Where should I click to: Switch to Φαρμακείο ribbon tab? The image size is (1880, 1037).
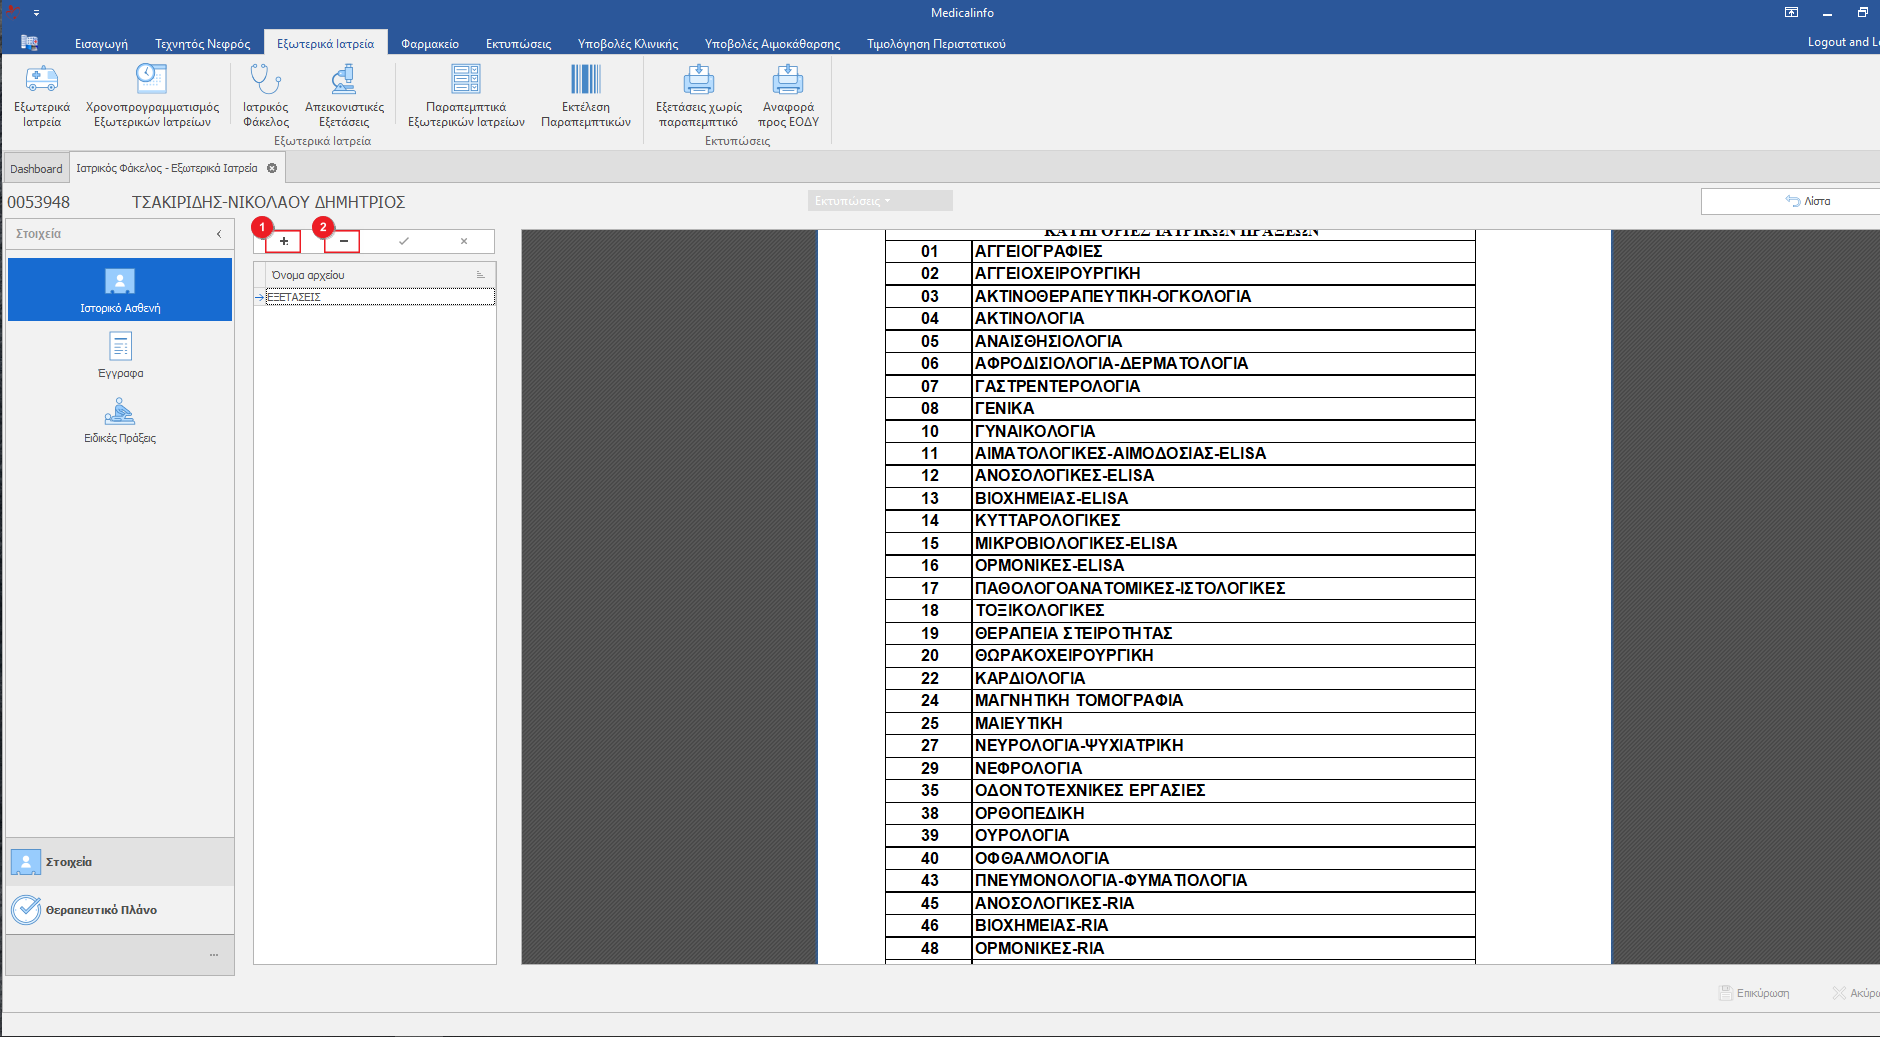(x=430, y=44)
